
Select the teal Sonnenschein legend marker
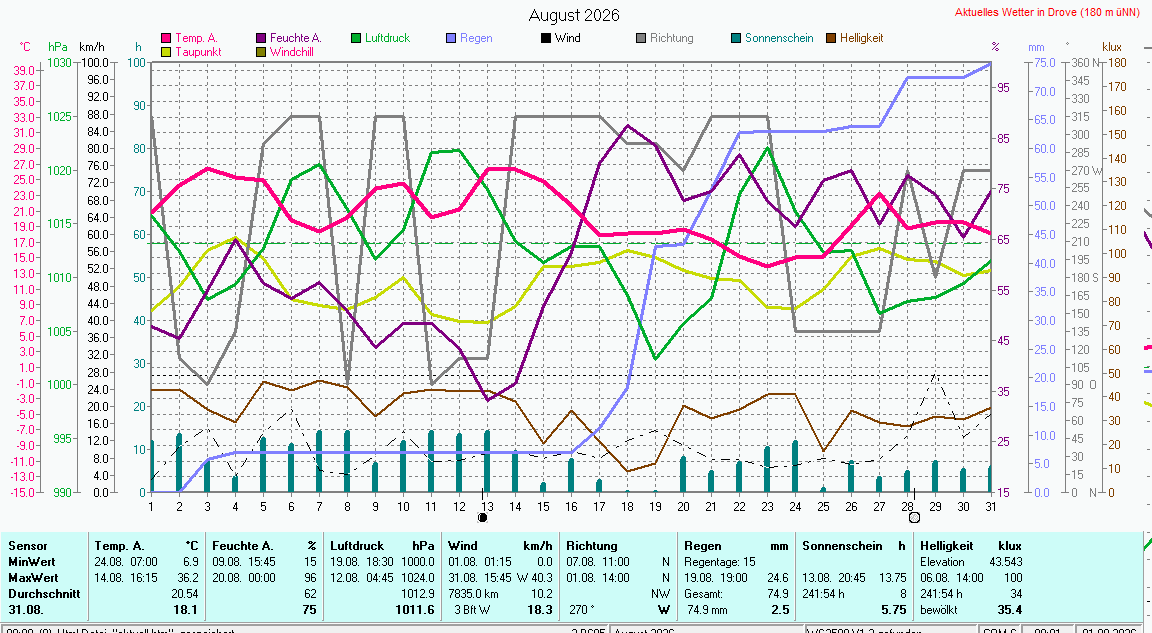(x=736, y=38)
